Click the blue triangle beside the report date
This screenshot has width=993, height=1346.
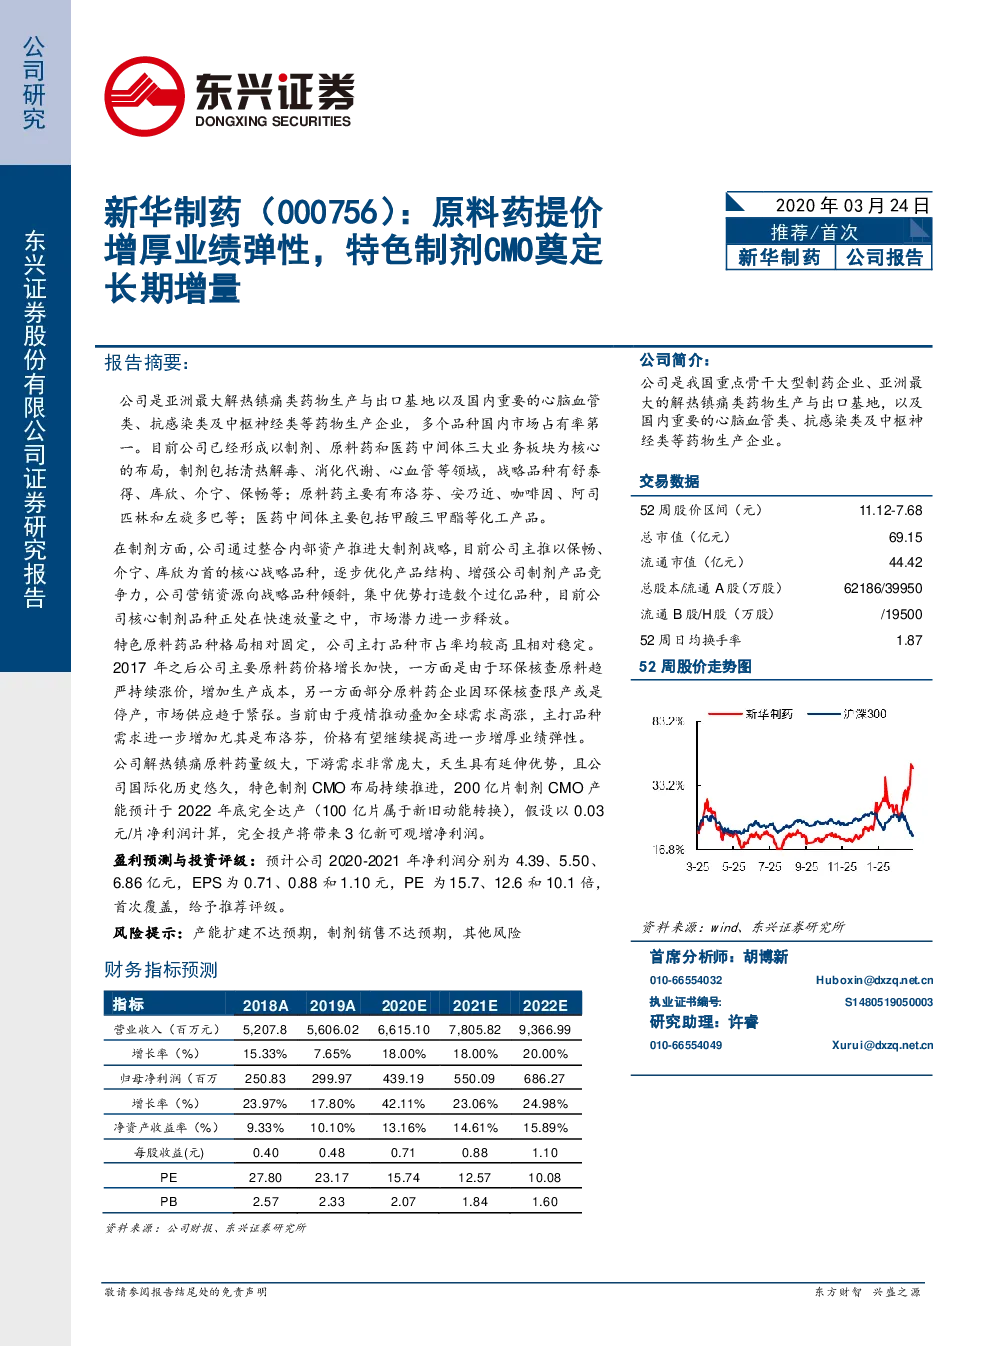point(736,202)
